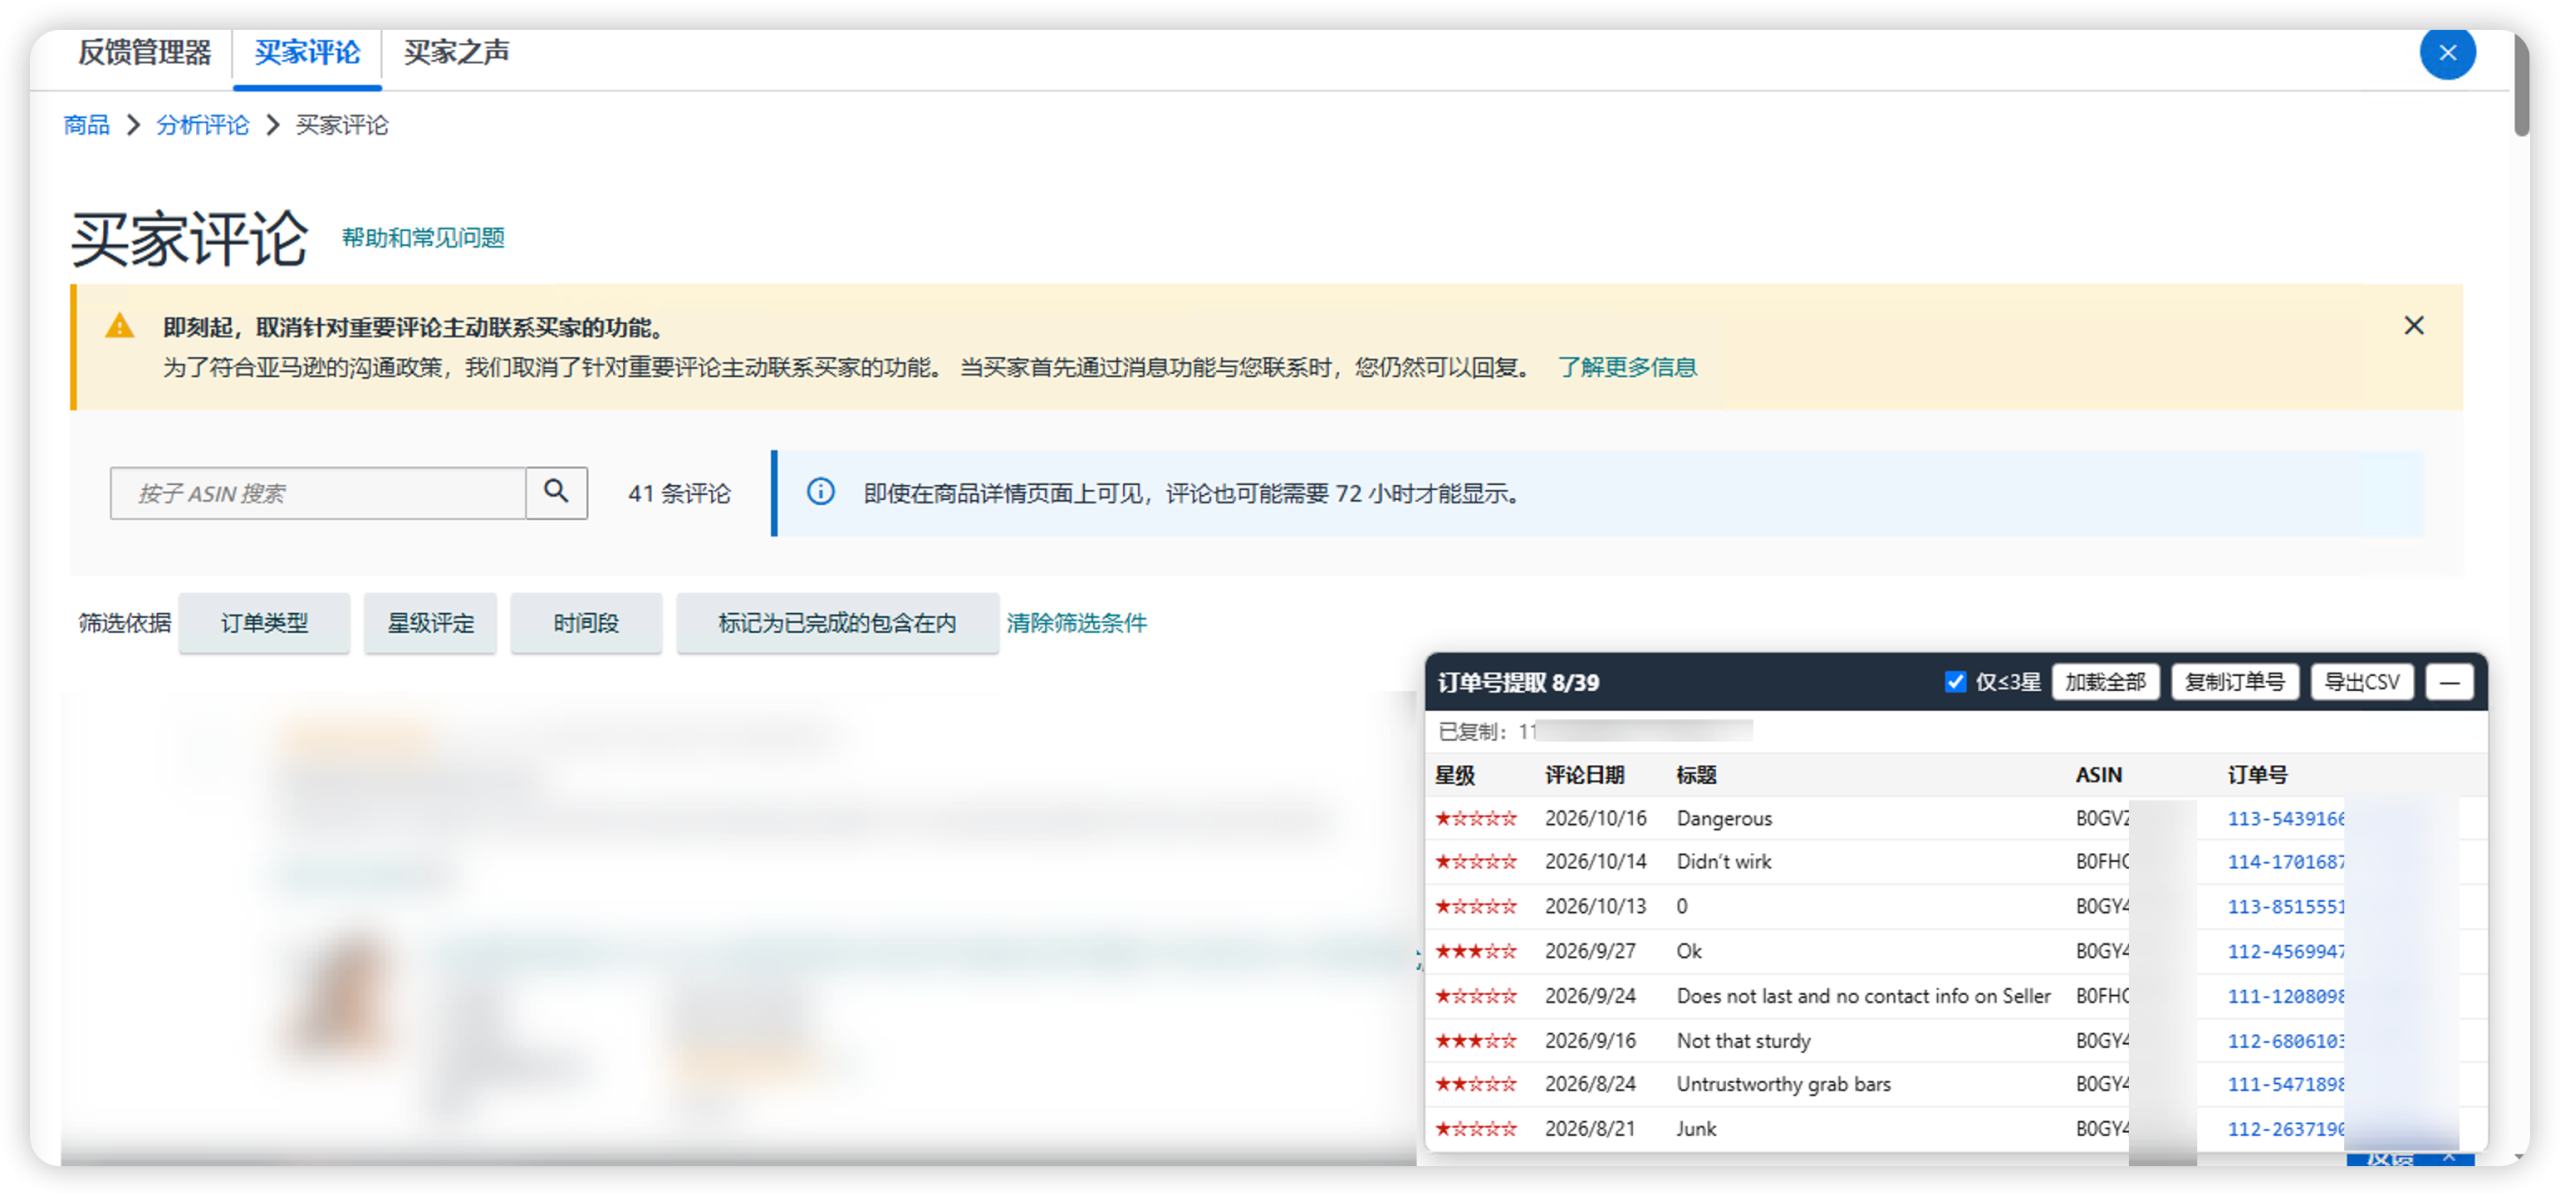Click the 分析评论 breadcrumb link
This screenshot has height=1196, width=2560.
click(x=202, y=125)
